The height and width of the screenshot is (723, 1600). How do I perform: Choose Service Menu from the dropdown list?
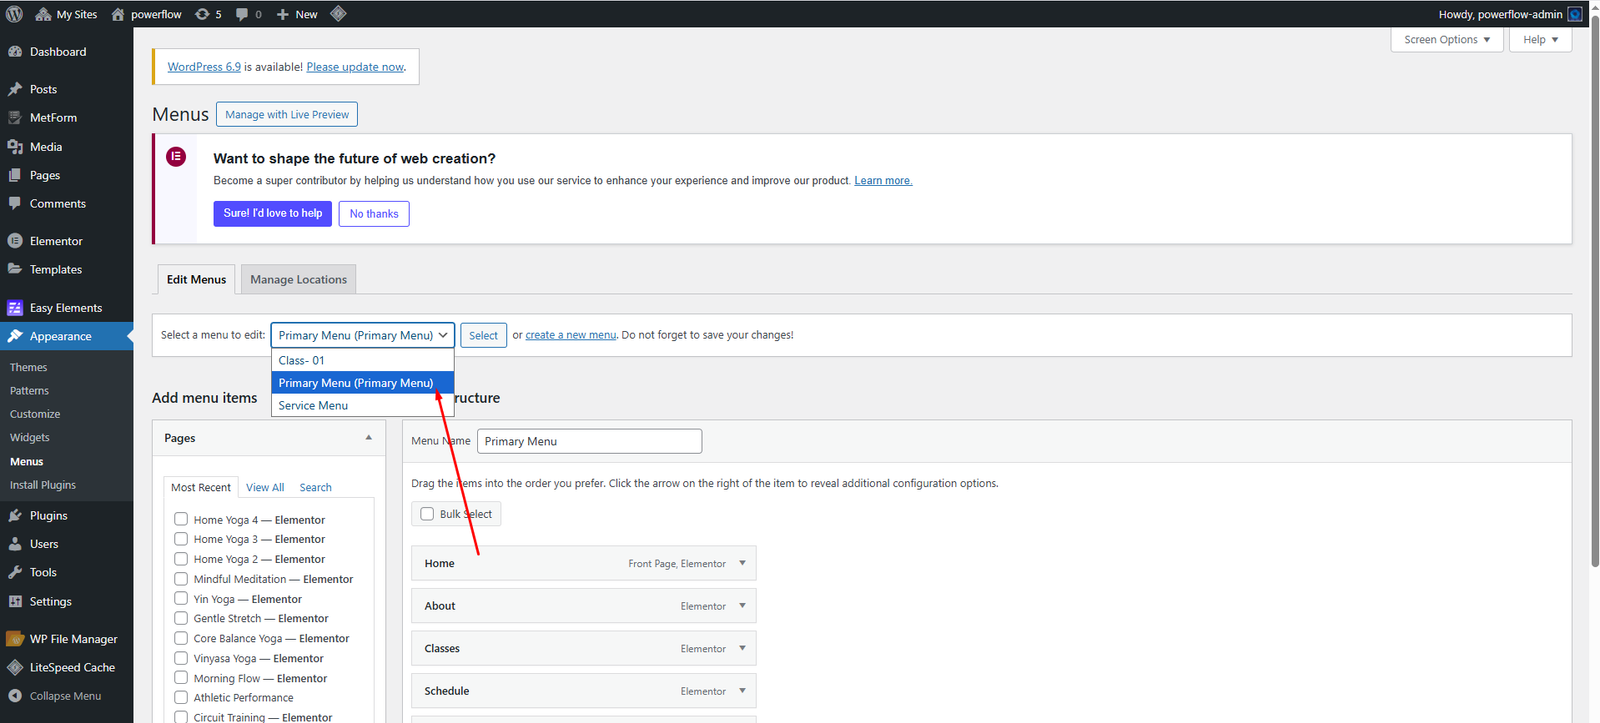tap(313, 405)
